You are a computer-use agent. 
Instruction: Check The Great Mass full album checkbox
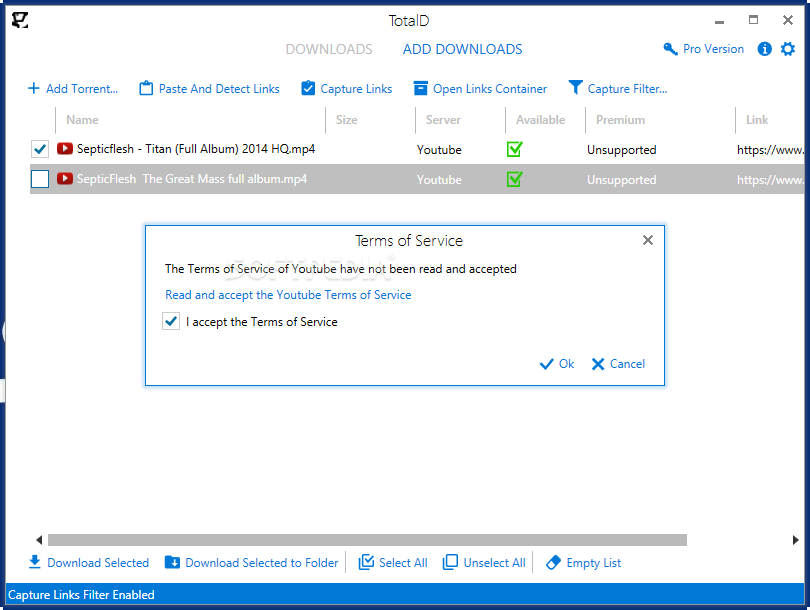pyautogui.click(x=40, y=179)
